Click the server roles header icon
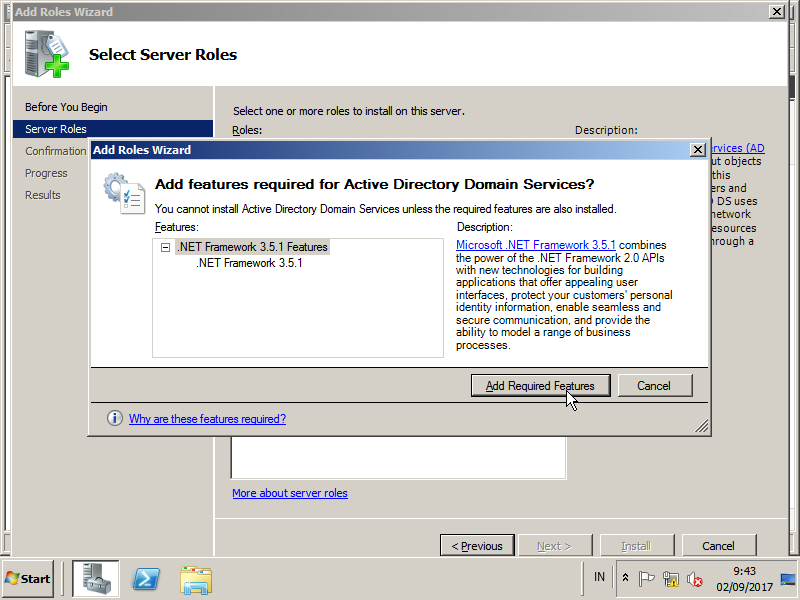The height and width of the screenshot is (600, 800). coord(46,55)
